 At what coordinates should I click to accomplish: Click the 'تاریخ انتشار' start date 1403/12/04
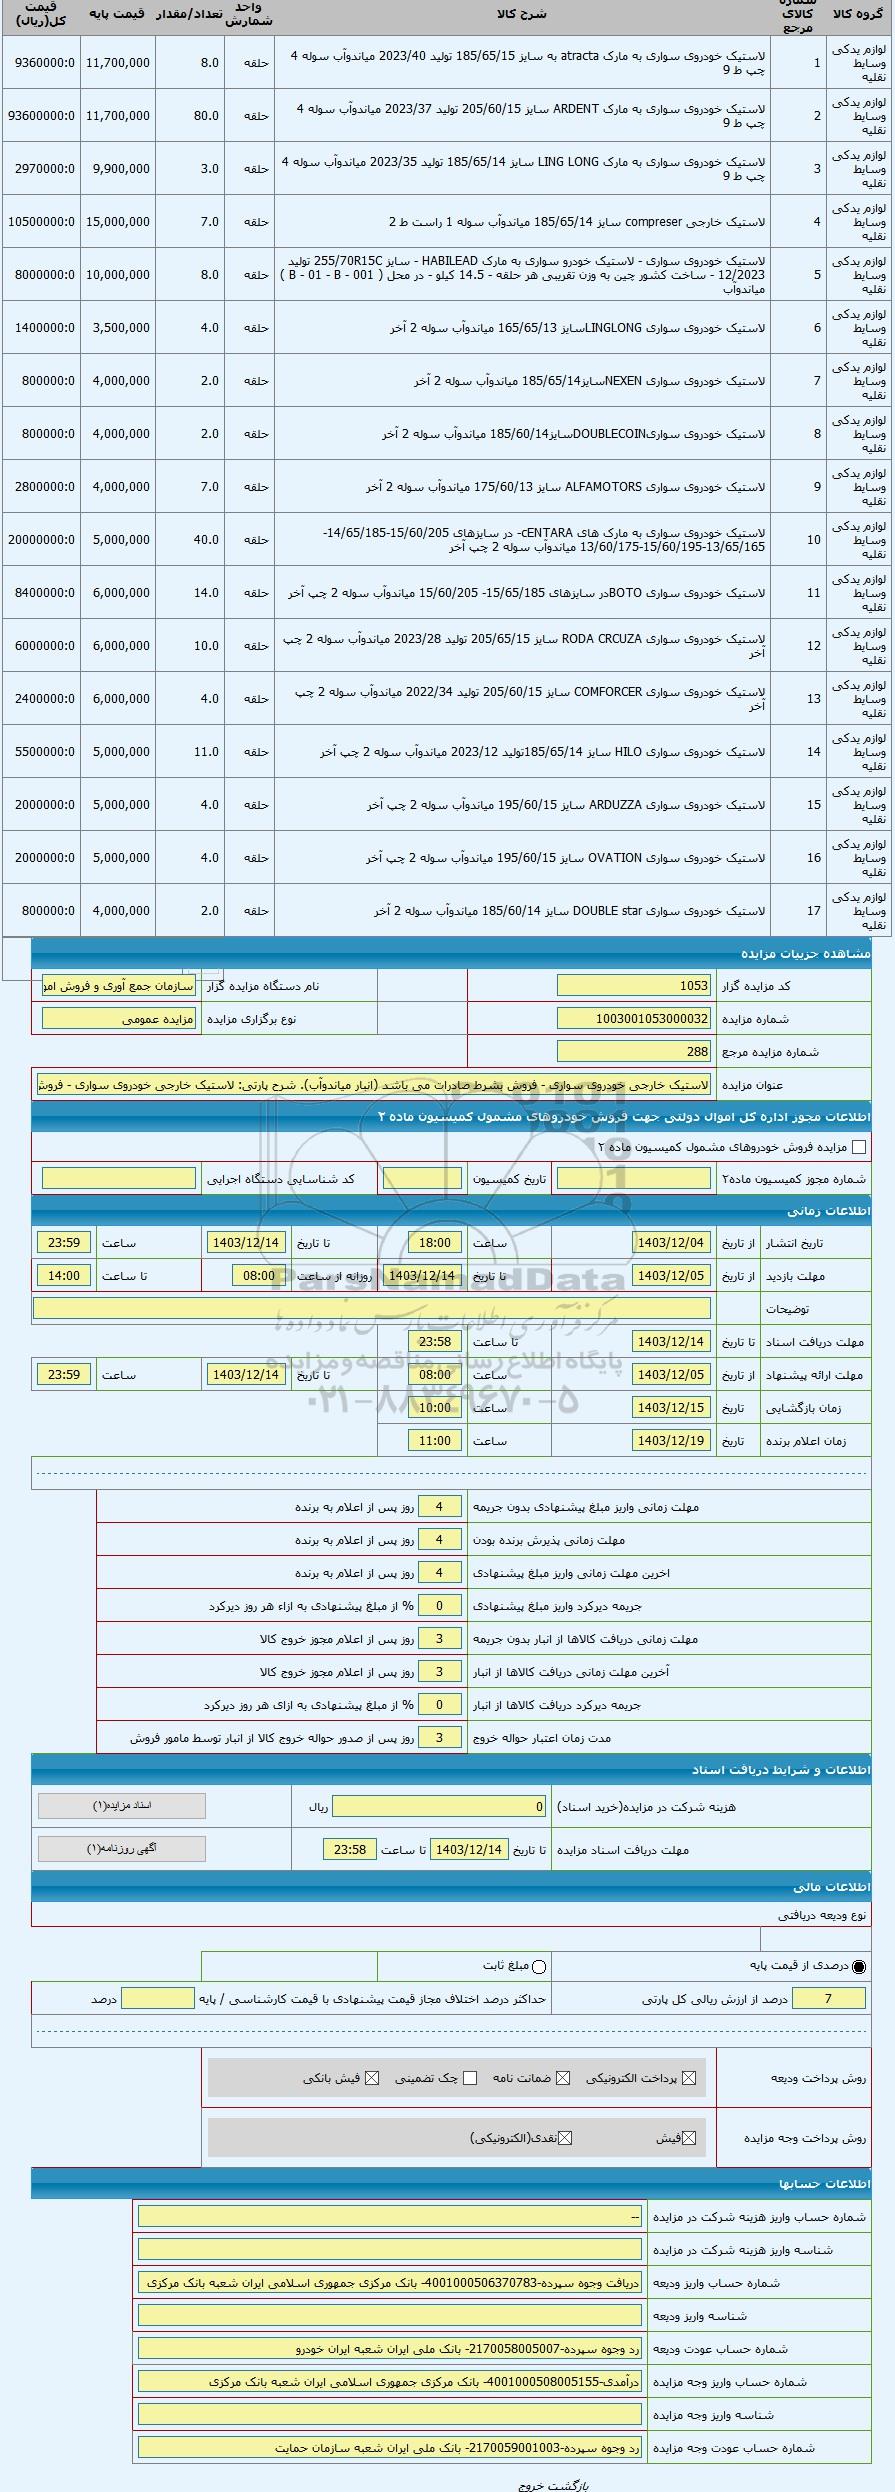point(672,1242)
